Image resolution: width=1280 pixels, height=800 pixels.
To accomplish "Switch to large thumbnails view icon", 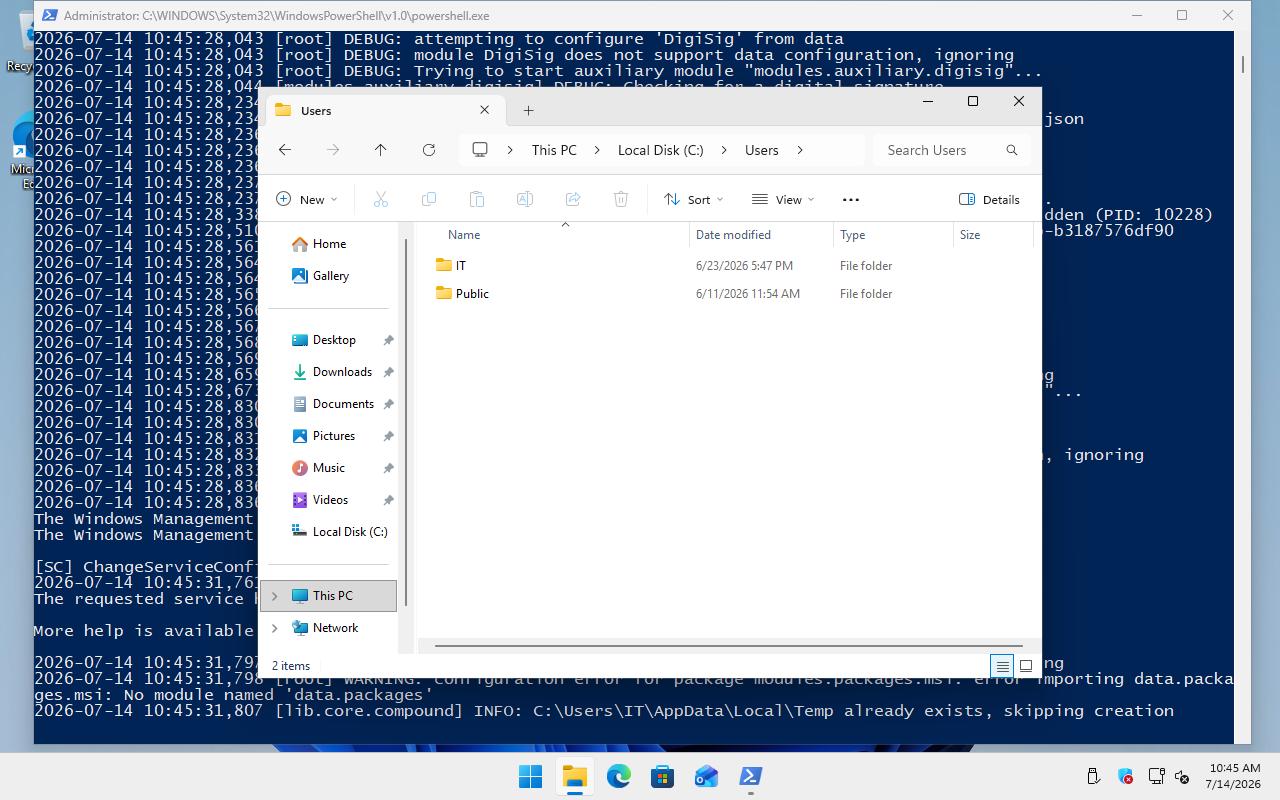I will [1026, 666].
